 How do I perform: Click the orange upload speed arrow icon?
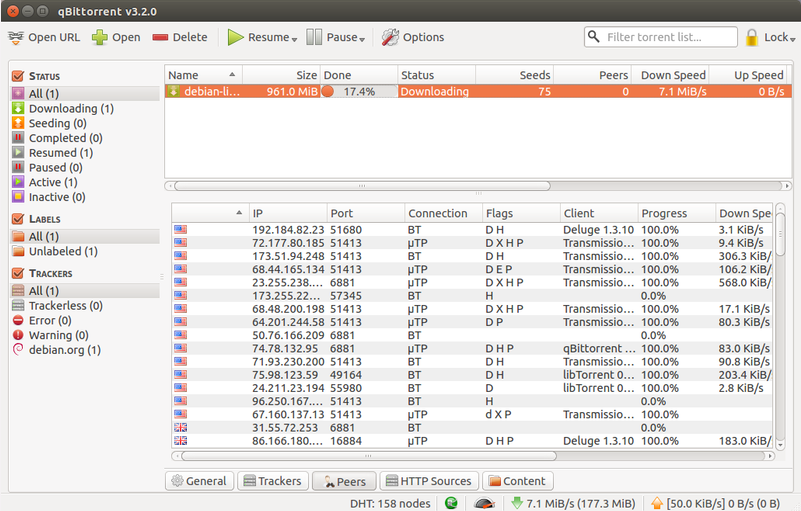tap(657, 503)
